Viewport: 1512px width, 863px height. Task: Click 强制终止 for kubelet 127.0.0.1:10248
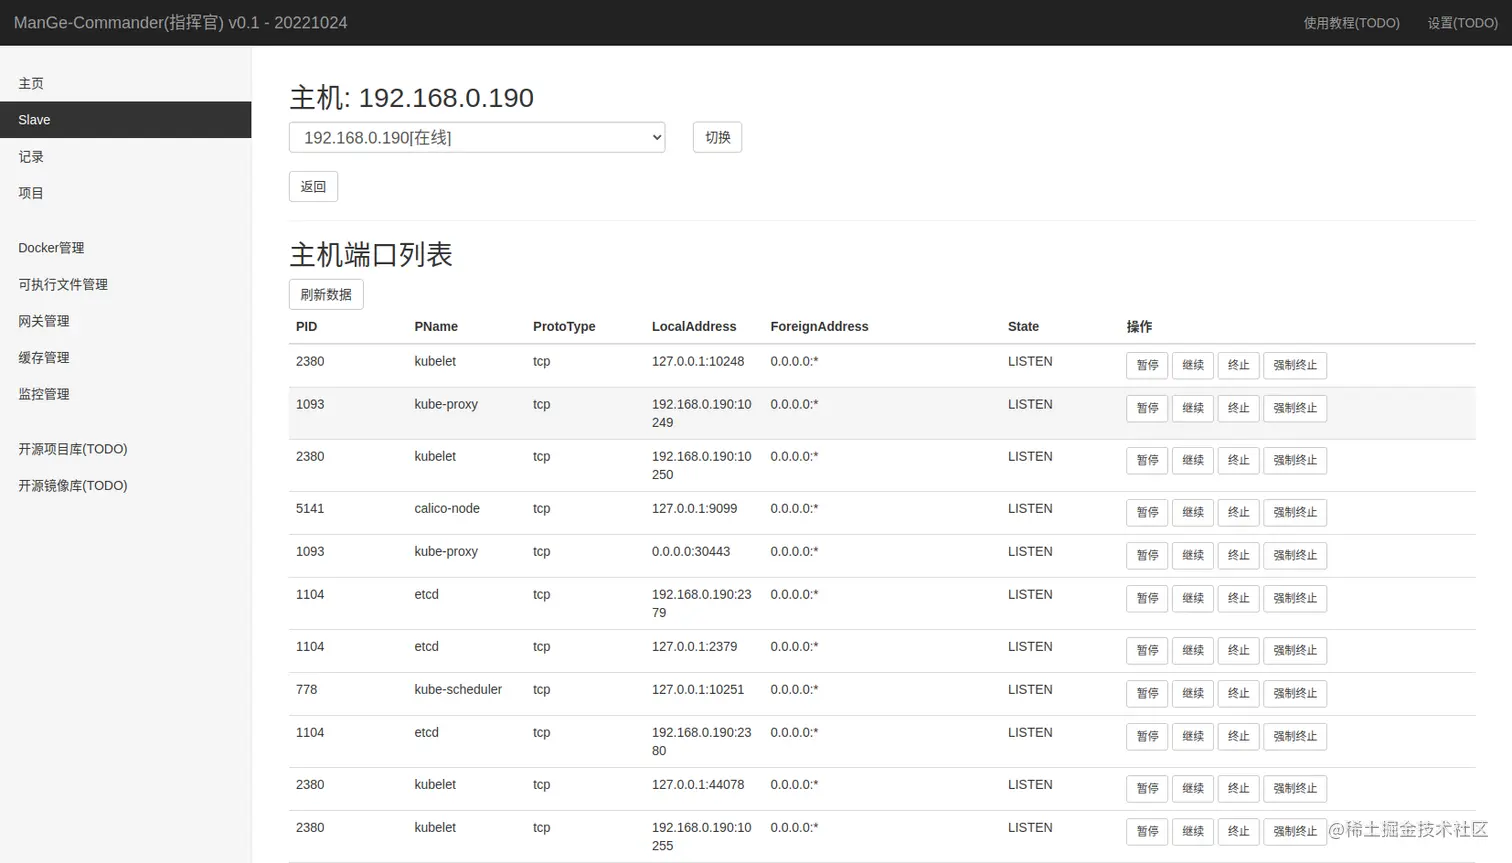pyautogui.click(x=1295, y=365)
